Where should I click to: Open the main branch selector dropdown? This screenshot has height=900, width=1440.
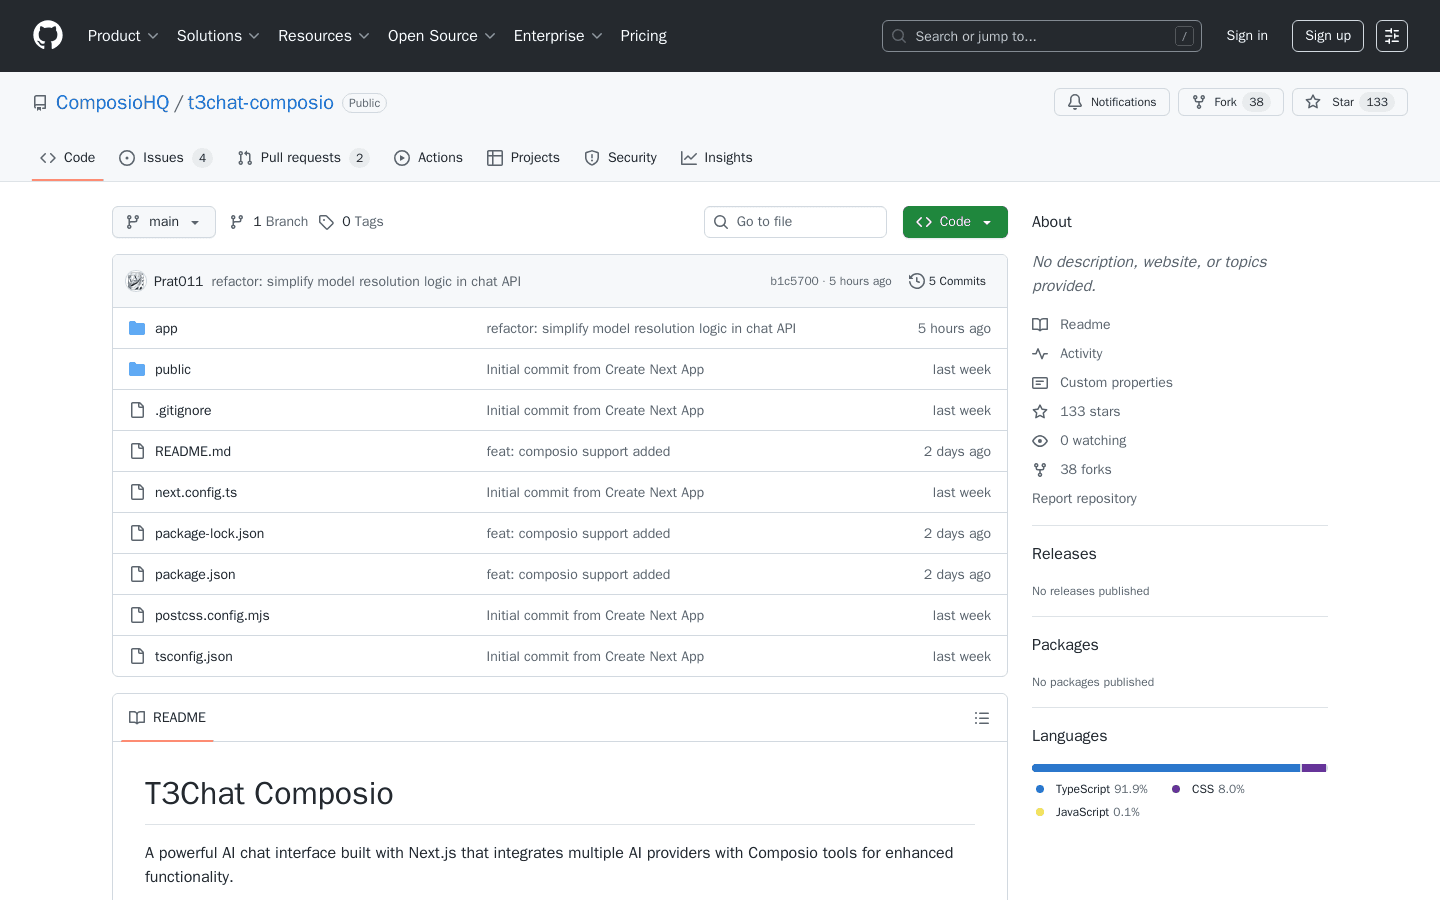pyautogui.click(x=163, y=221)
